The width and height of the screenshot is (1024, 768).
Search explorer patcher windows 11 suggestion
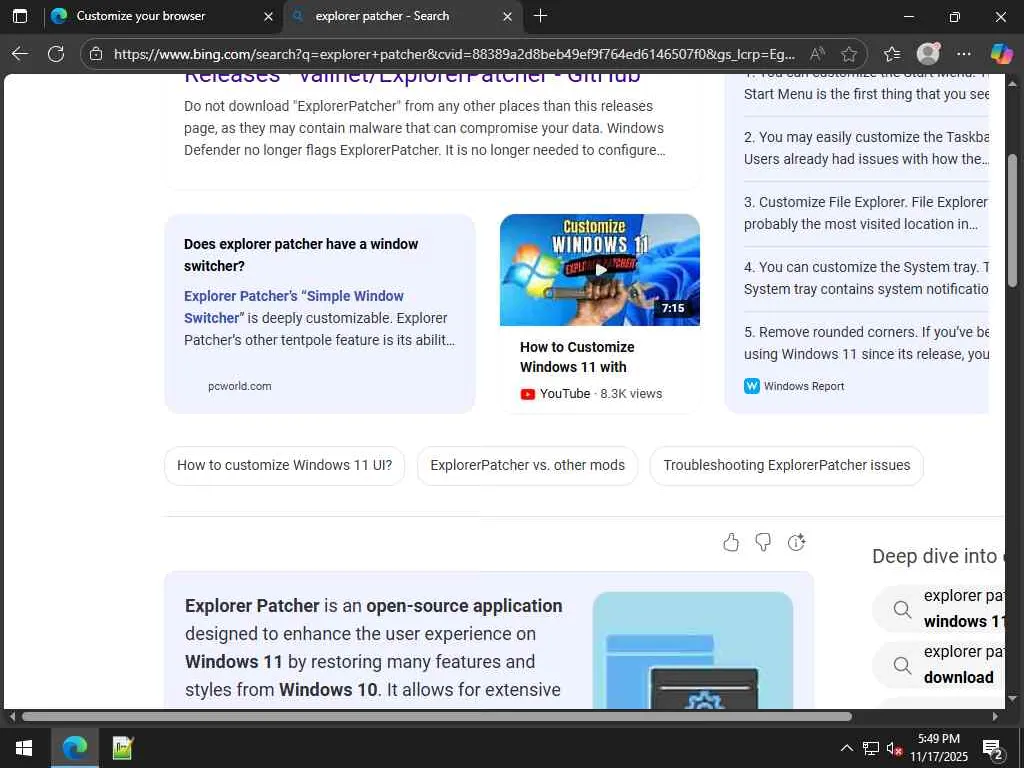pos(940,609)
